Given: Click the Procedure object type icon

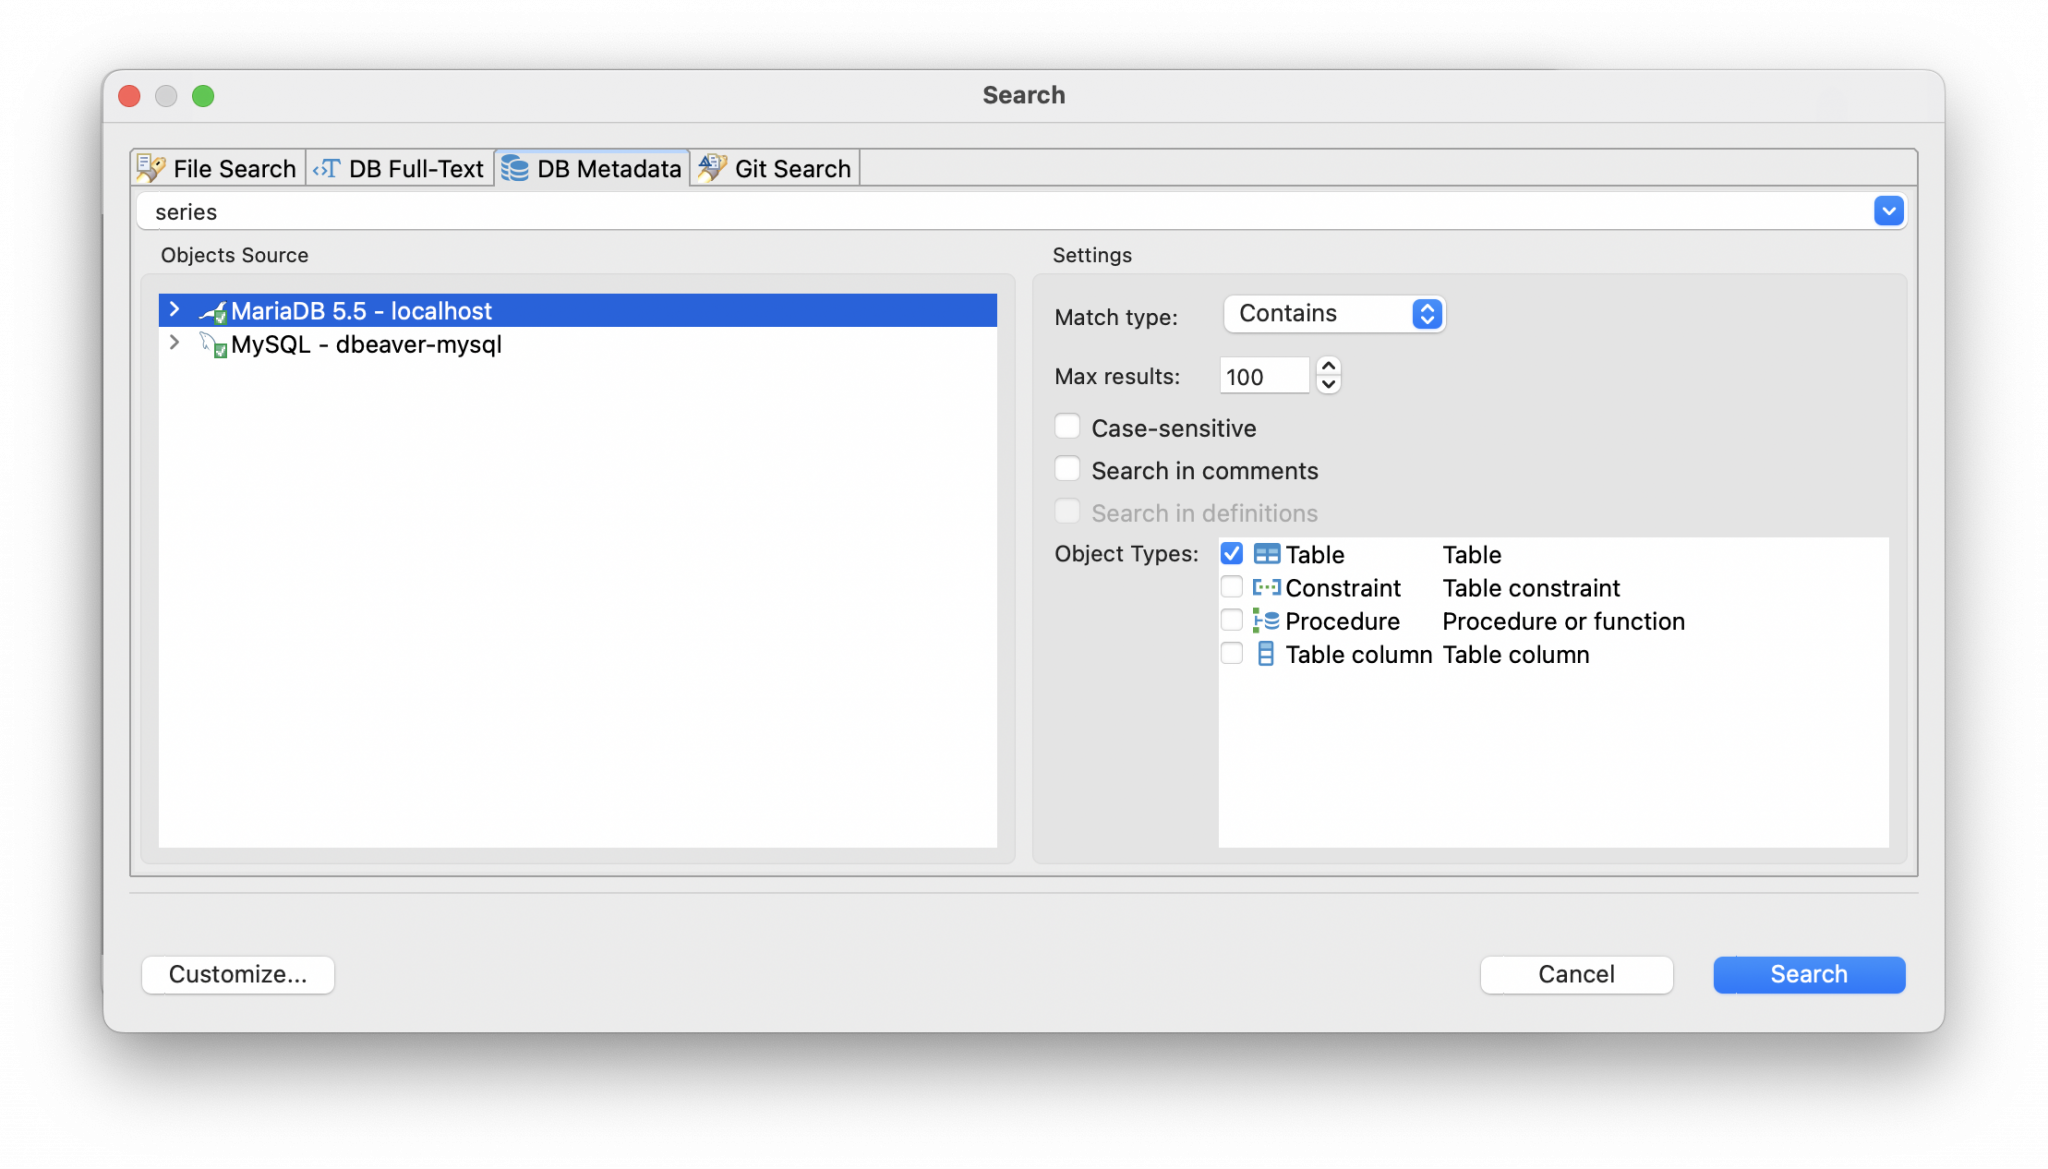Looking at the screenshot, I should click(x=1266, y=621).
